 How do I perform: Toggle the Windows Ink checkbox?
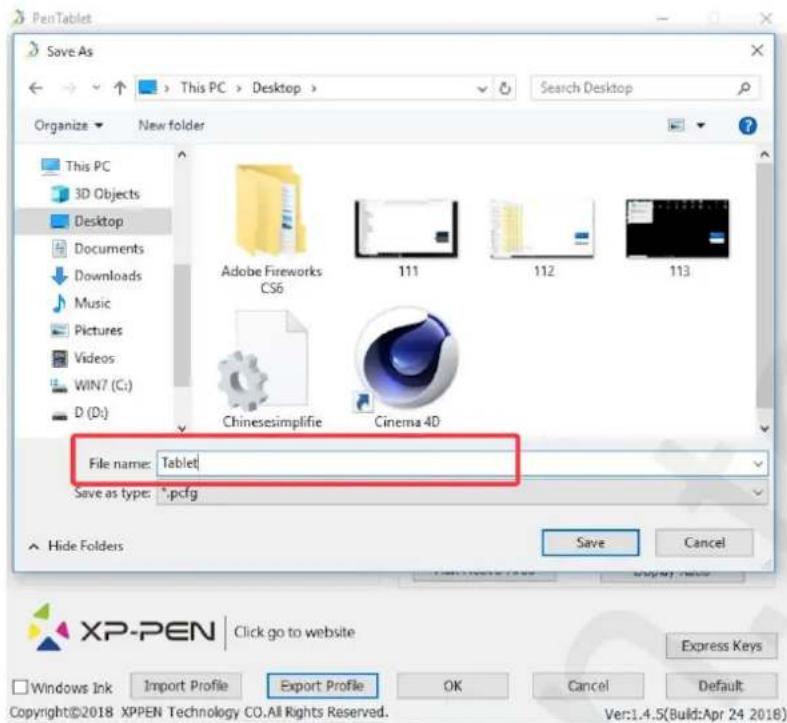point(20,687)
